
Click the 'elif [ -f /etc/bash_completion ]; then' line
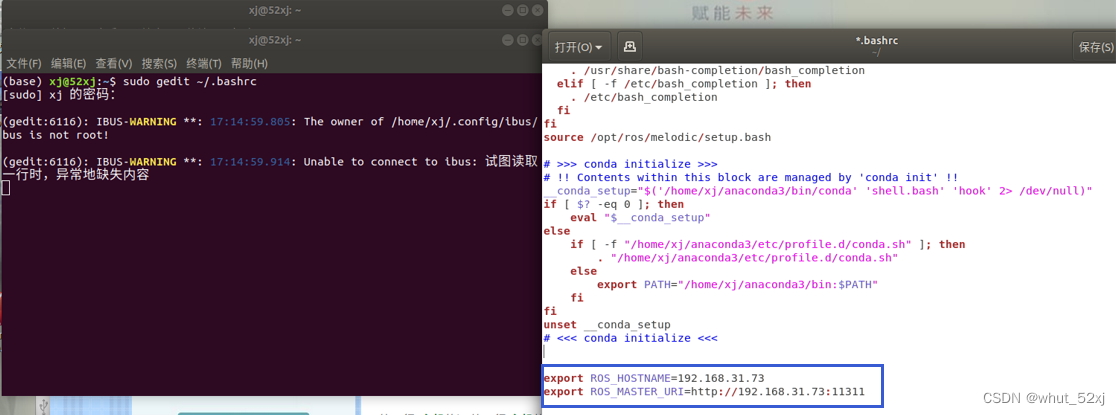tap(684, 84)
